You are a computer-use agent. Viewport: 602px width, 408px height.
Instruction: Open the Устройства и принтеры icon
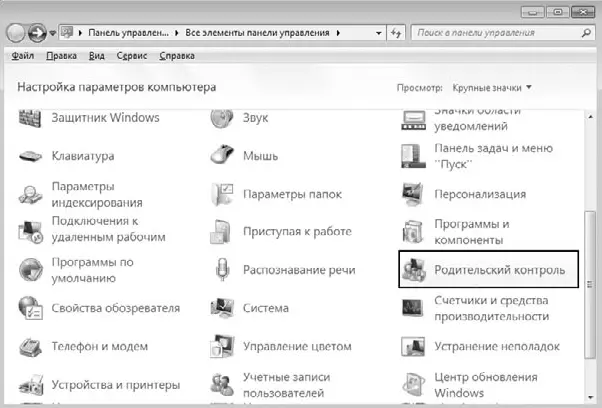pos(31,384)
